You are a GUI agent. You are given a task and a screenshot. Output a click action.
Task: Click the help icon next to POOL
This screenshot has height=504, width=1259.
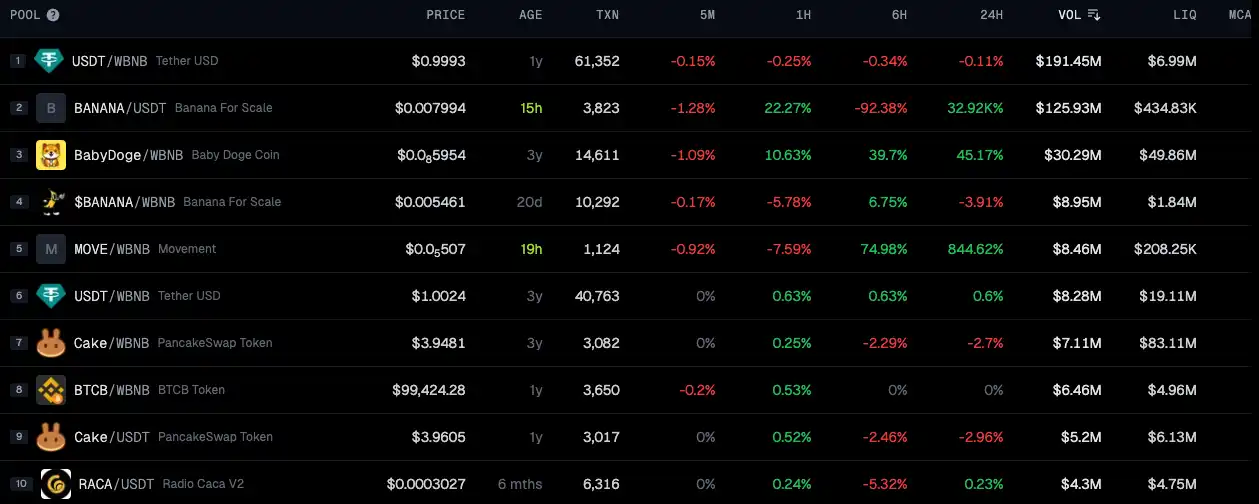53,15
